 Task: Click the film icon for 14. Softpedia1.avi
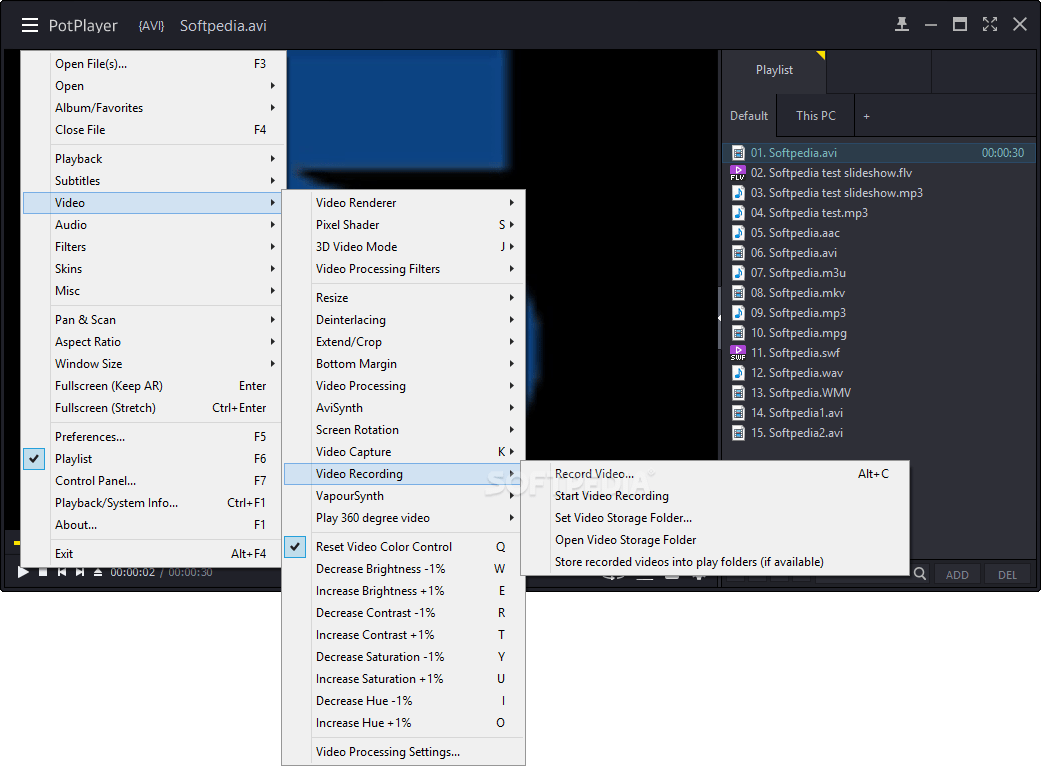738,412
